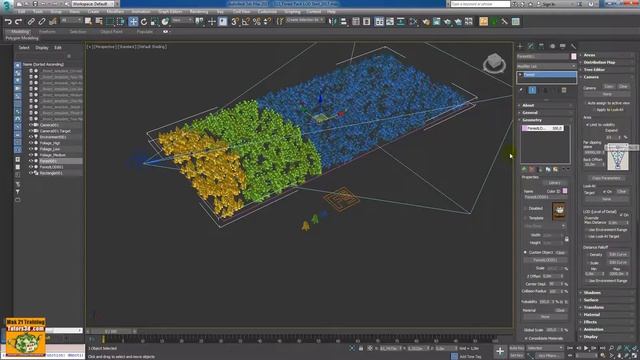Click the Save file icon in title bar
The width and height of the screenshot is (640, 360).
tap(35, 4)
